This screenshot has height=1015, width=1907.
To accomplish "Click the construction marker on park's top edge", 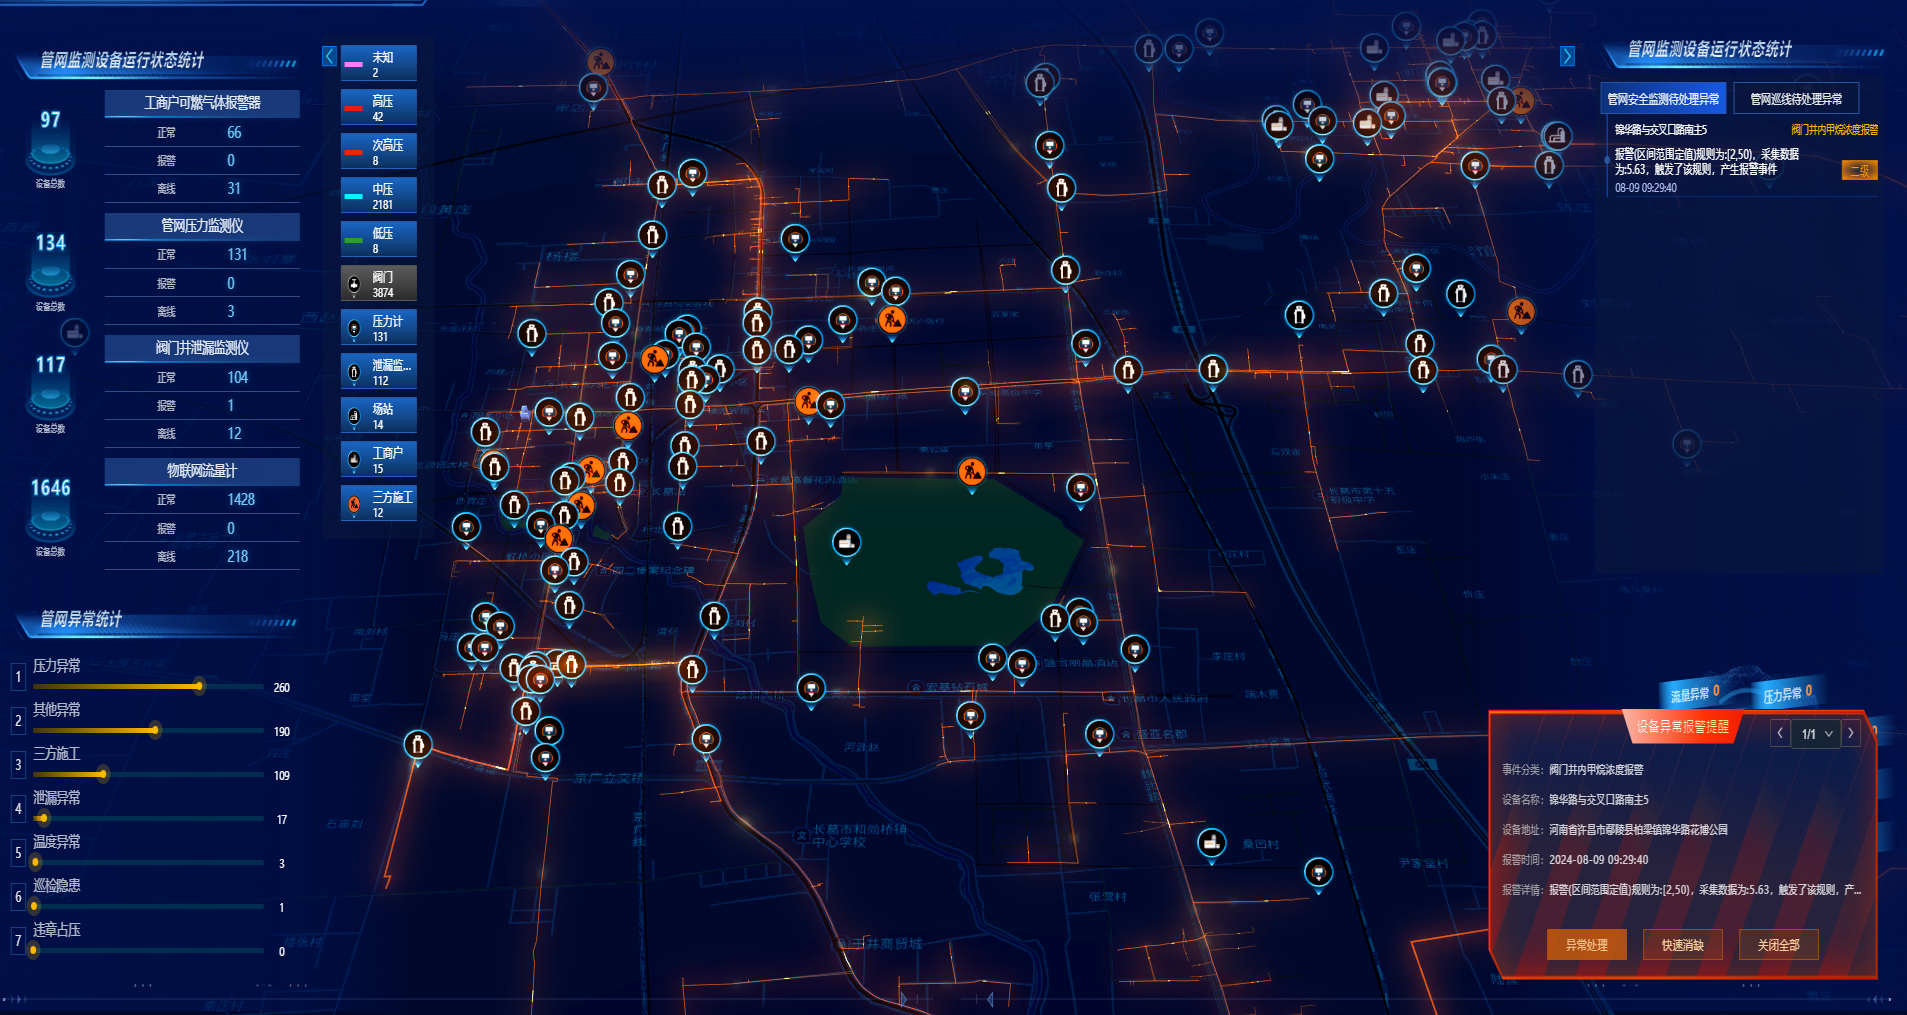I will (x=971, y=471).
